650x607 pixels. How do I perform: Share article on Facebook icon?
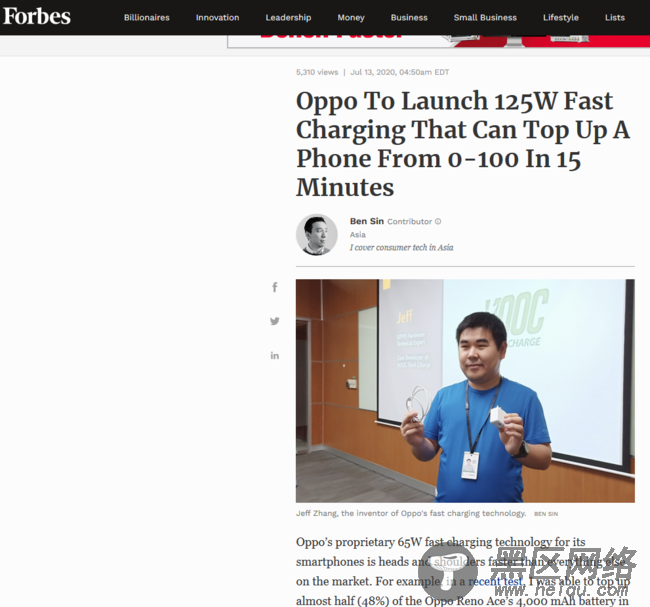point(274,287)
